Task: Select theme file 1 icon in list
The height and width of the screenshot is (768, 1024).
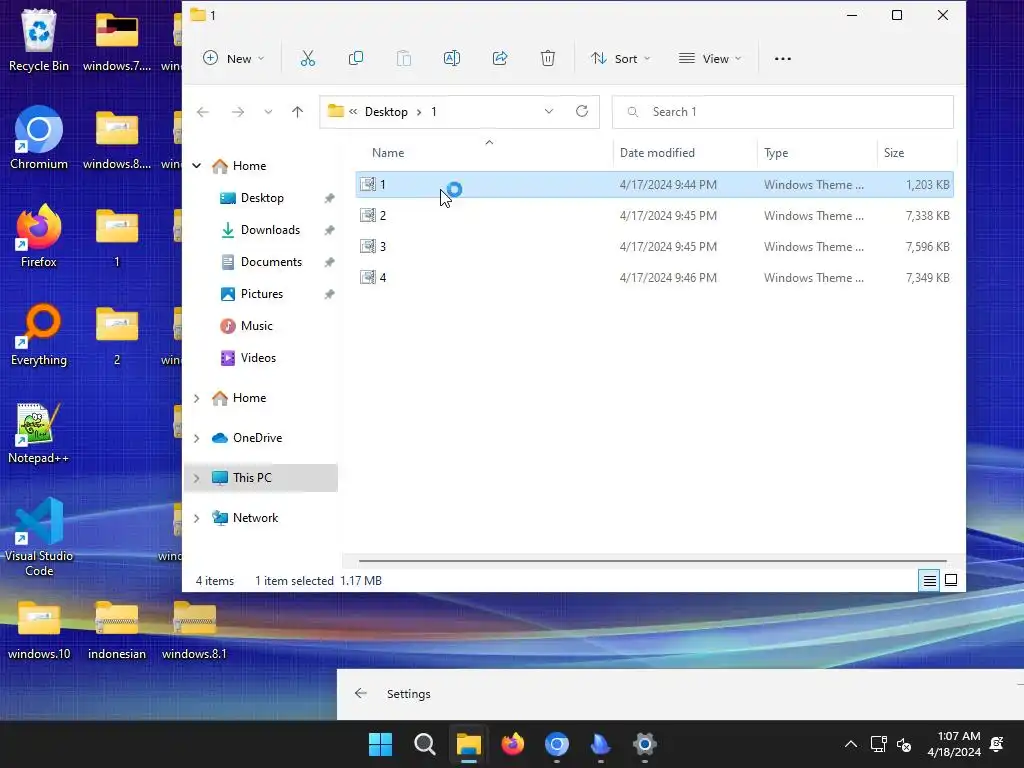Action: point(368,184)
